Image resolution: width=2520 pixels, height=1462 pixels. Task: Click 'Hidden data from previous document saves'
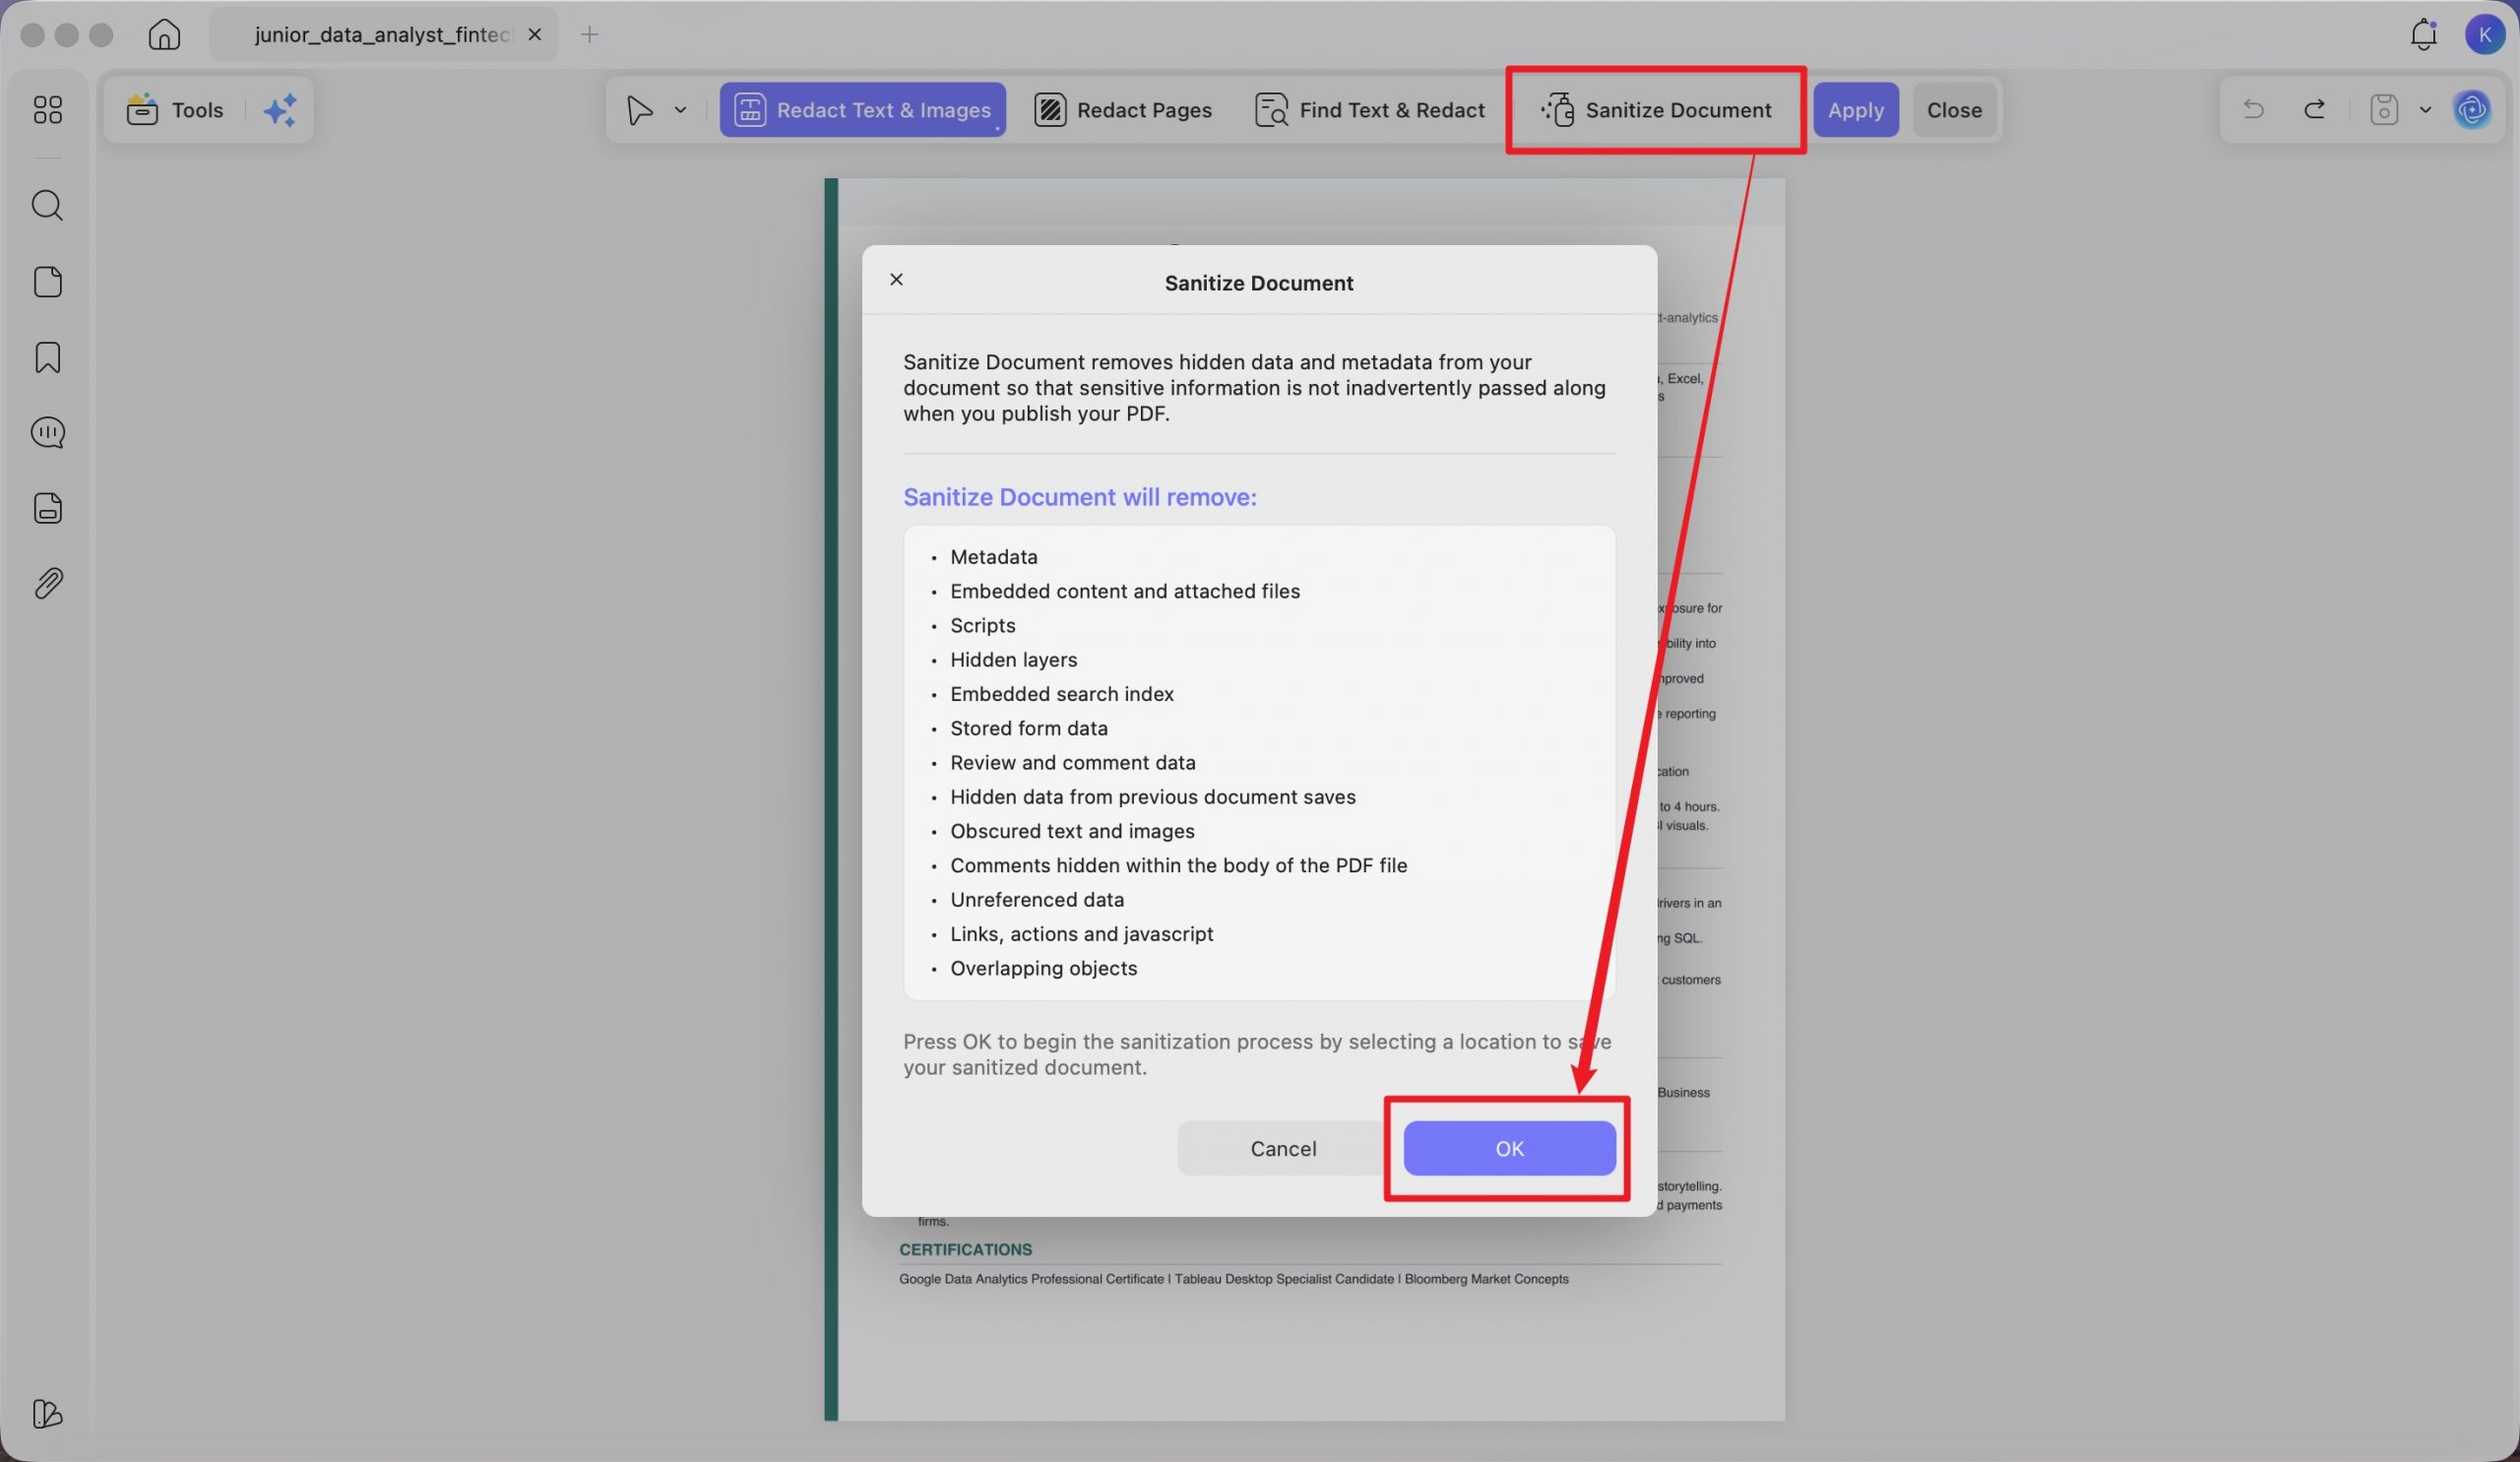(1152, 797)
